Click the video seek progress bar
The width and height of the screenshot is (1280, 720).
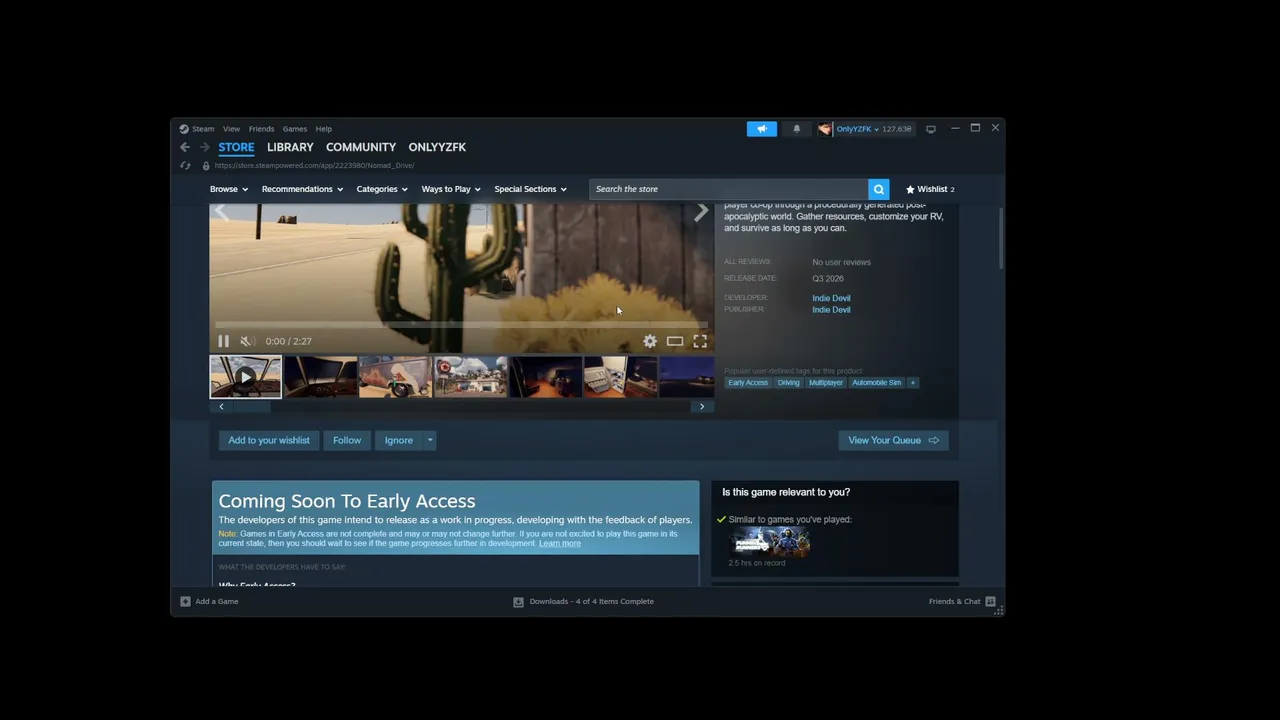click(462, 325)
